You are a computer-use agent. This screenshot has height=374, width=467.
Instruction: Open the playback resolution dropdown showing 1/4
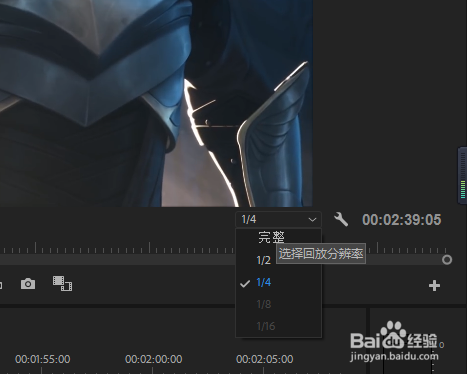coord(278,219)
